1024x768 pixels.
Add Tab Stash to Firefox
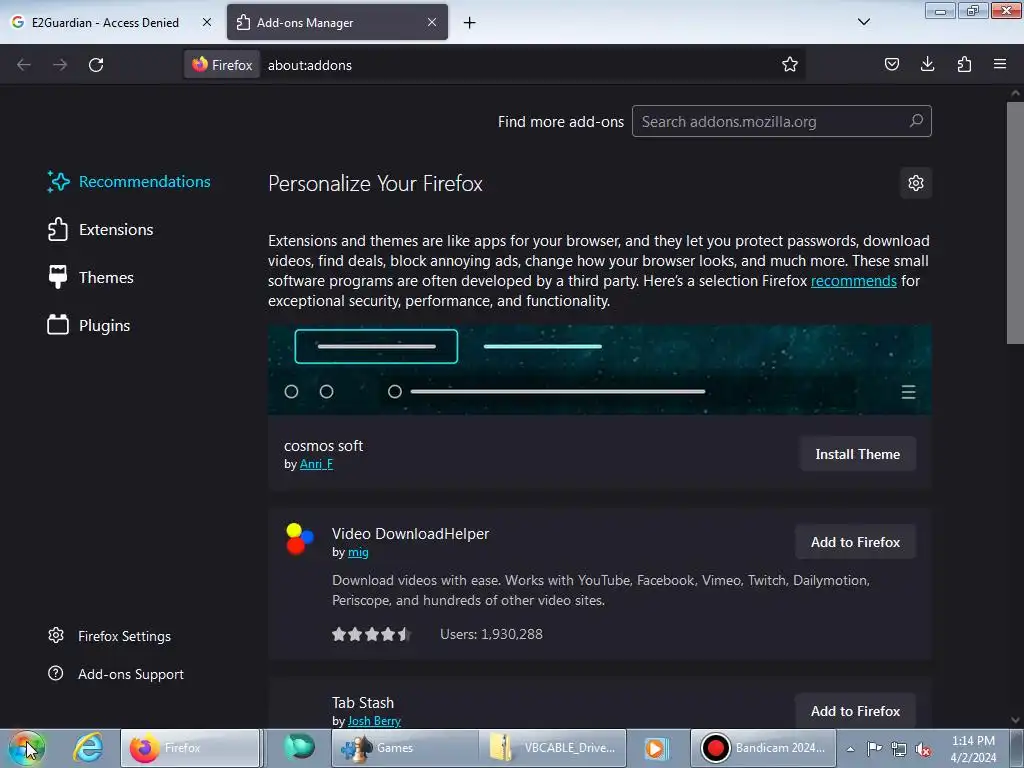click(x=856, y=711)
